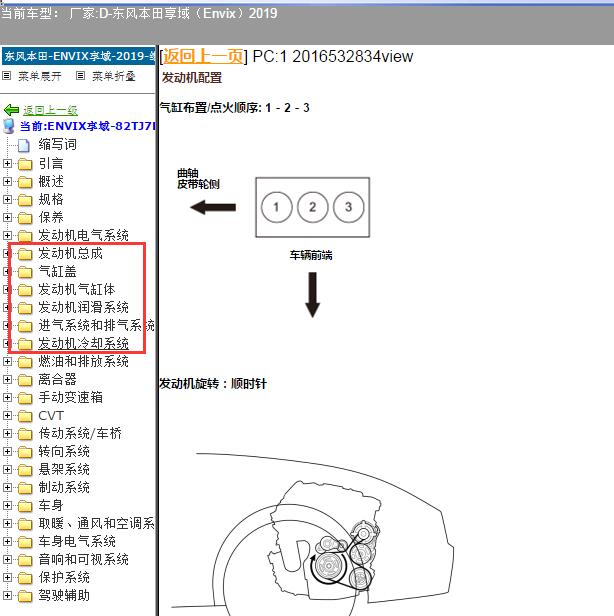The height and width of the screenshot is (616, 614).
Task: Click the 气缸布置/点火顺序 text line
Action: (x=235, y=107)
